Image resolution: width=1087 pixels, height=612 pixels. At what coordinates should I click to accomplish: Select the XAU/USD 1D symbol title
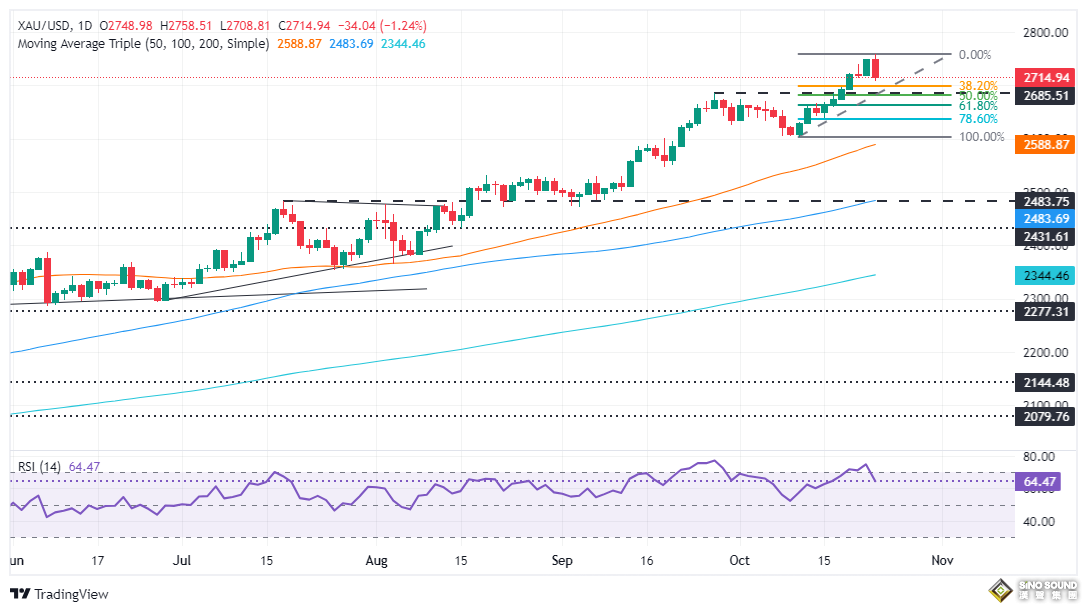(x=48, y=25)
